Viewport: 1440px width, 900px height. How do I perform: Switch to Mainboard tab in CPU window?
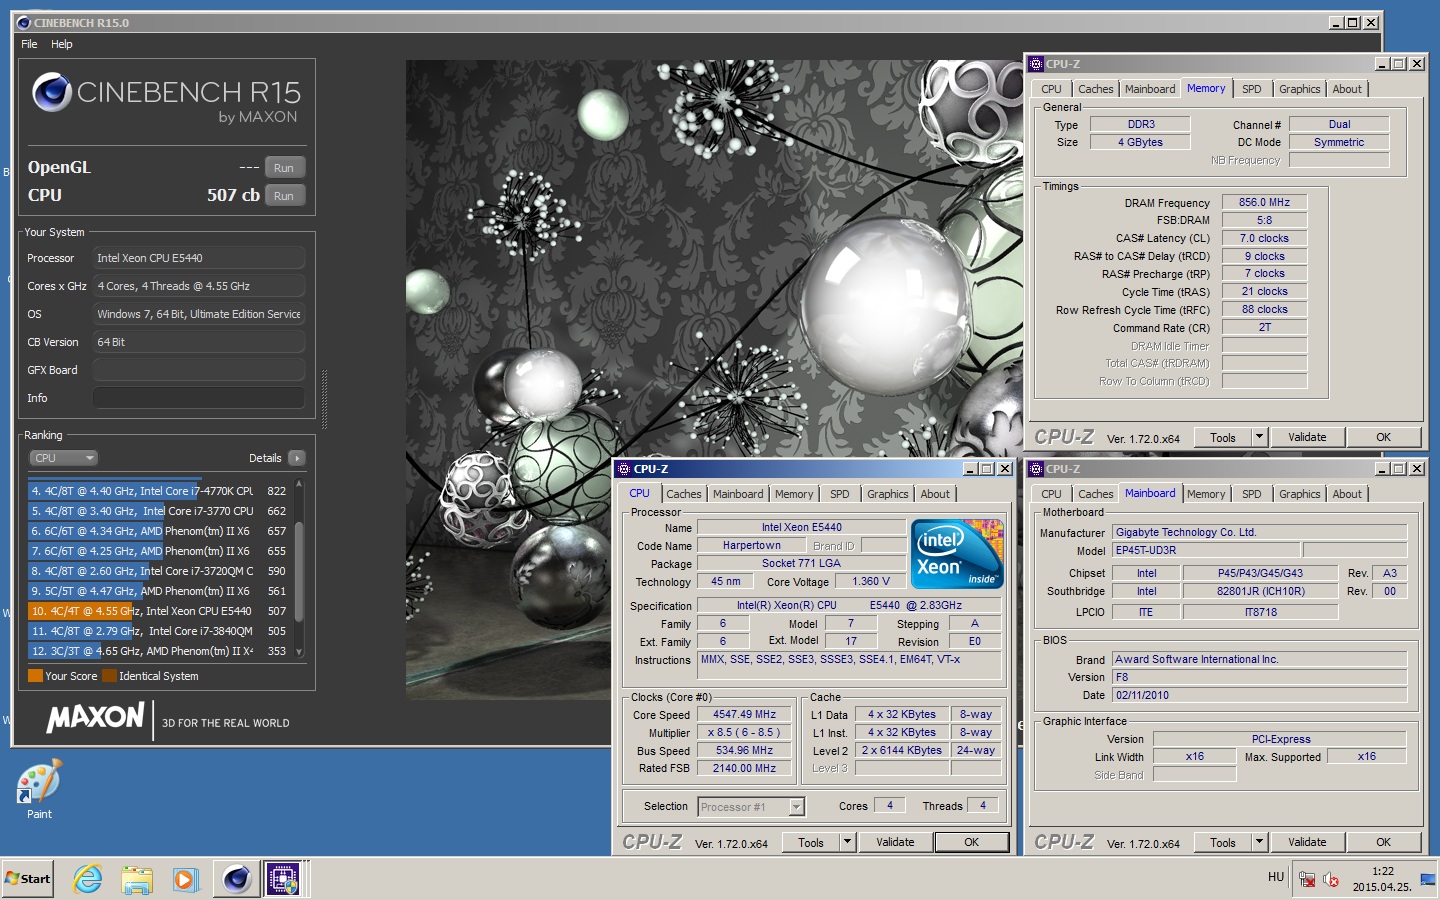click(738, 494)
